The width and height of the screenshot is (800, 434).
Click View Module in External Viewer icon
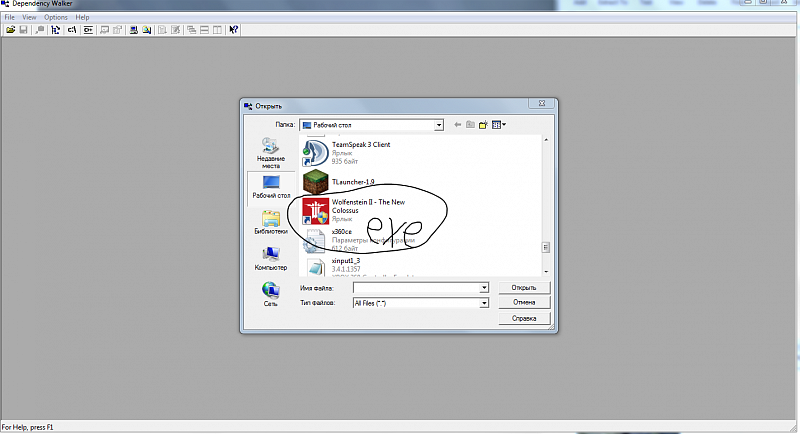(105, 30)
